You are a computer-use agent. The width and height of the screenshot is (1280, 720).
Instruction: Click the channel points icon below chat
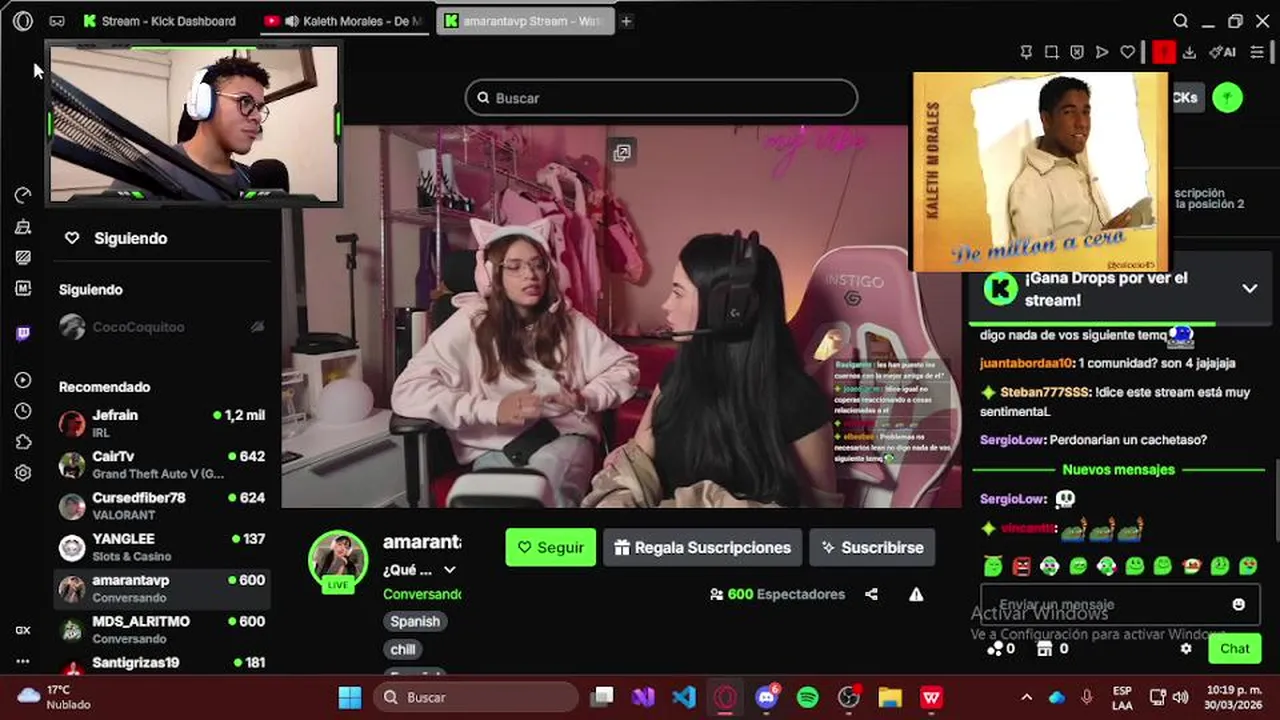(994, 648)
